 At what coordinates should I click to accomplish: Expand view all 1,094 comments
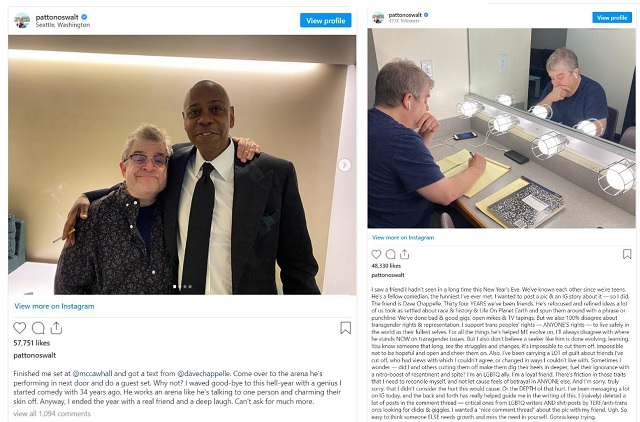[x=52, y=413]
